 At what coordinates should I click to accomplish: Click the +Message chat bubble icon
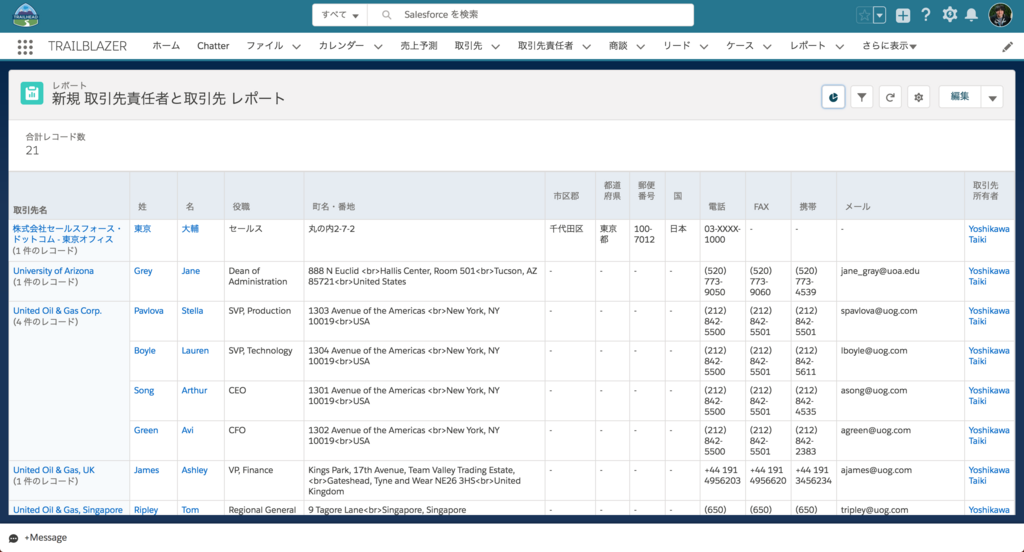(x=13, y=538)
